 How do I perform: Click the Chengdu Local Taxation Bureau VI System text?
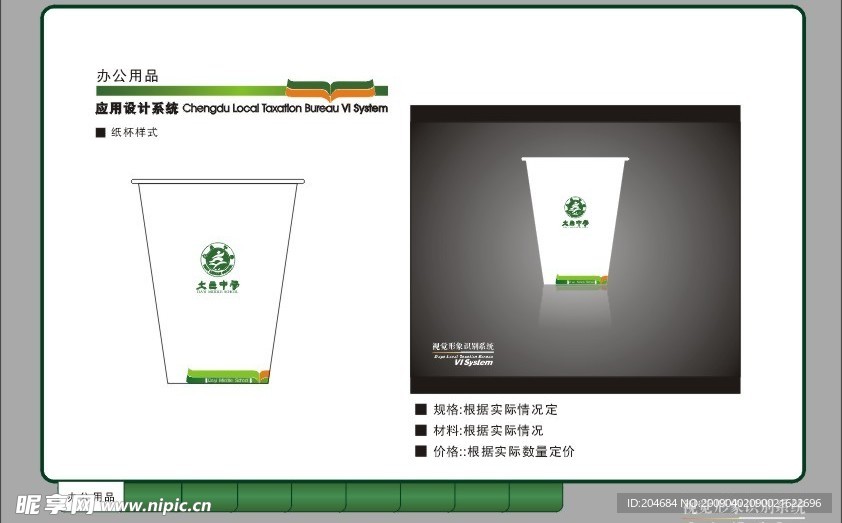click(285, 108)
